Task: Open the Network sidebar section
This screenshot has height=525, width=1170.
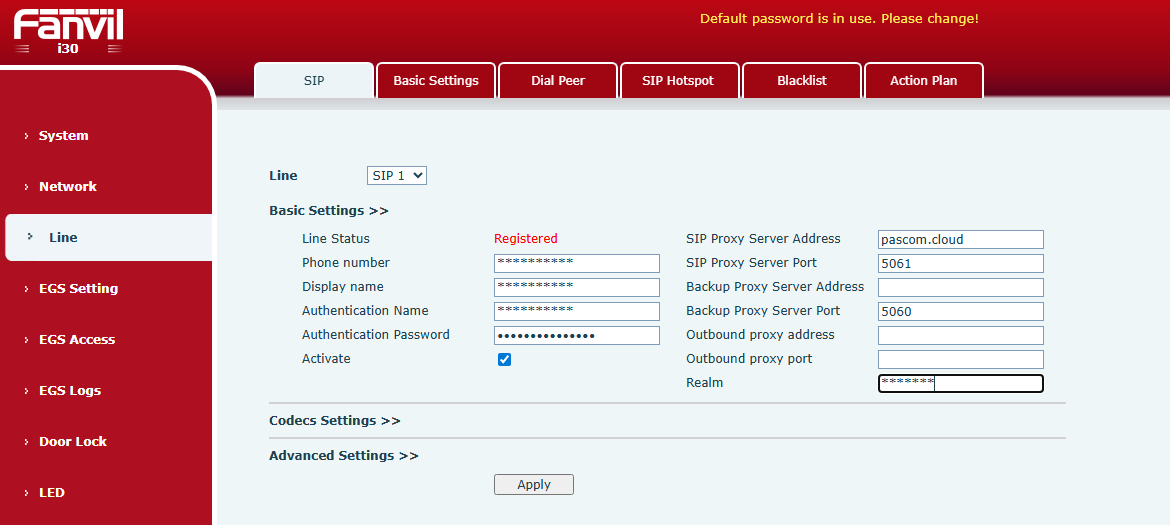Action: 67,187
